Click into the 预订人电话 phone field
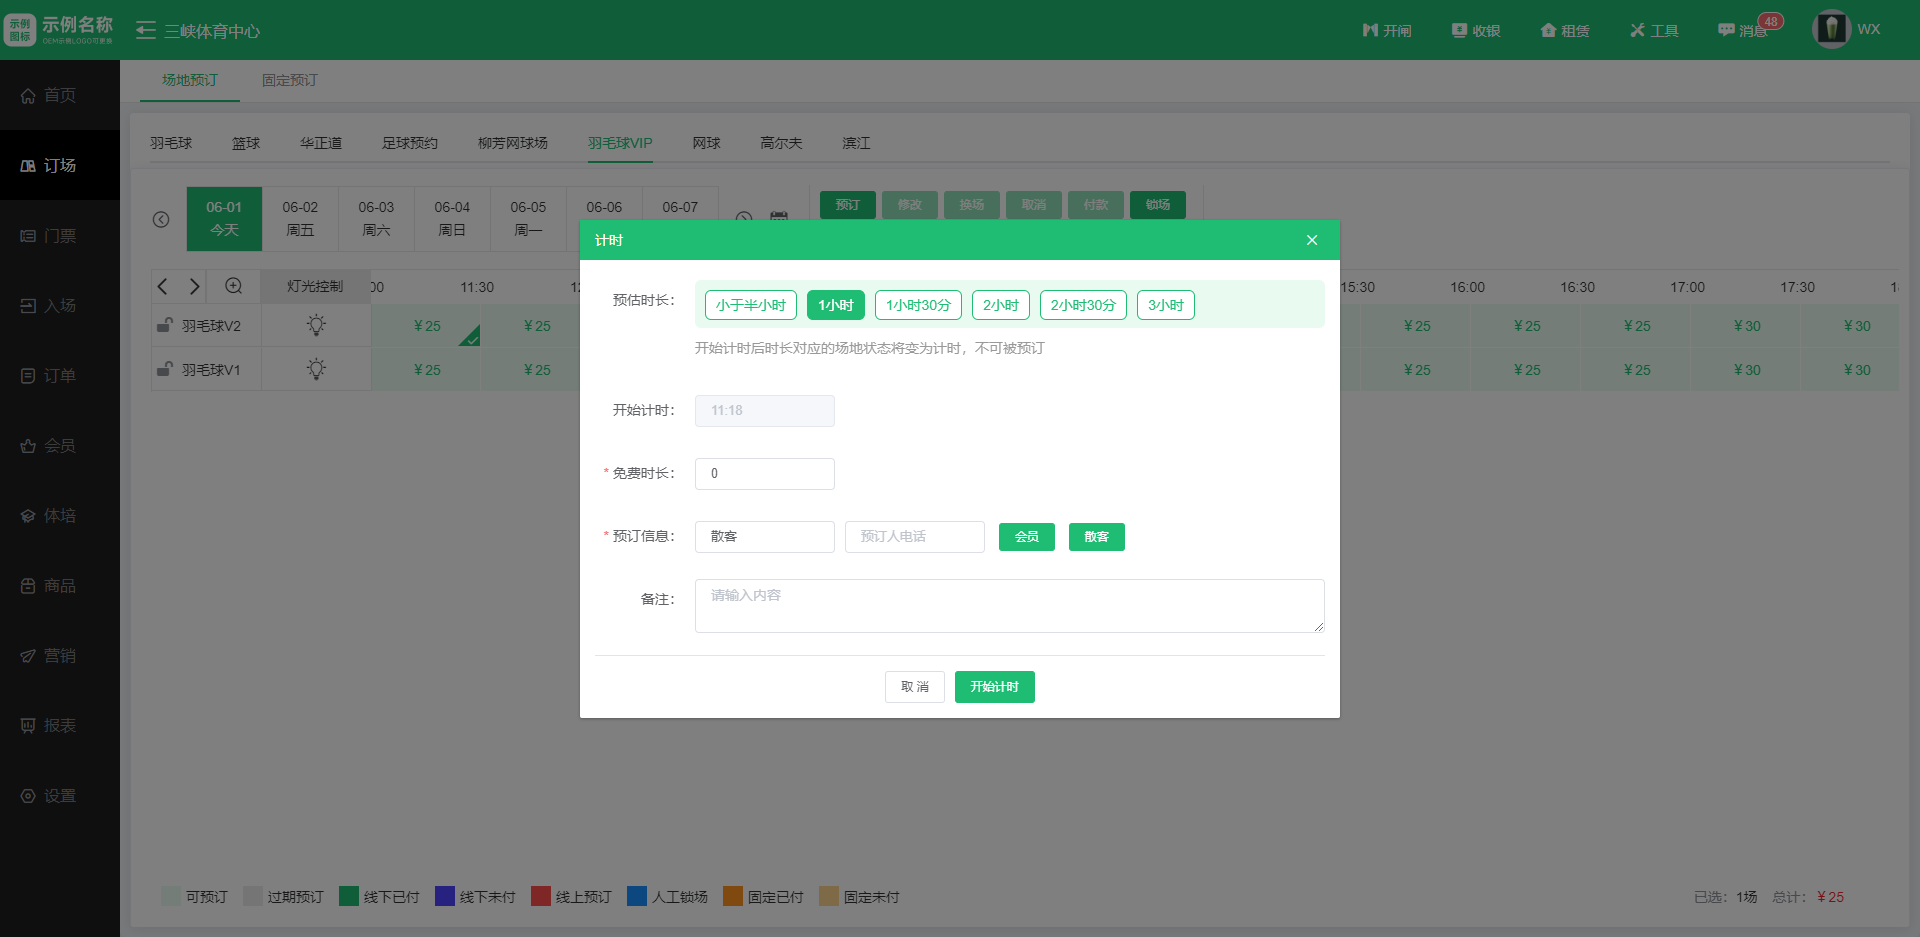The height and width of the screenshot is (937, 1920). (x=914, y=537)
